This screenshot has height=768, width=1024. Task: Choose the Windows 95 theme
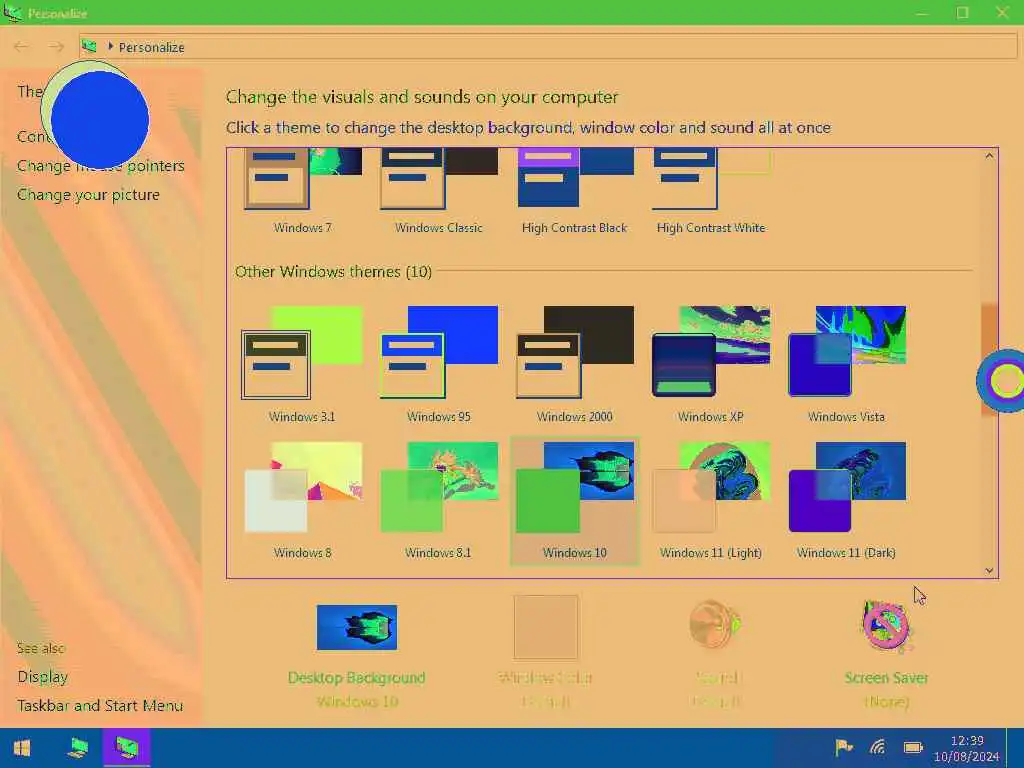pyautogui.click(x=439, y=365)
